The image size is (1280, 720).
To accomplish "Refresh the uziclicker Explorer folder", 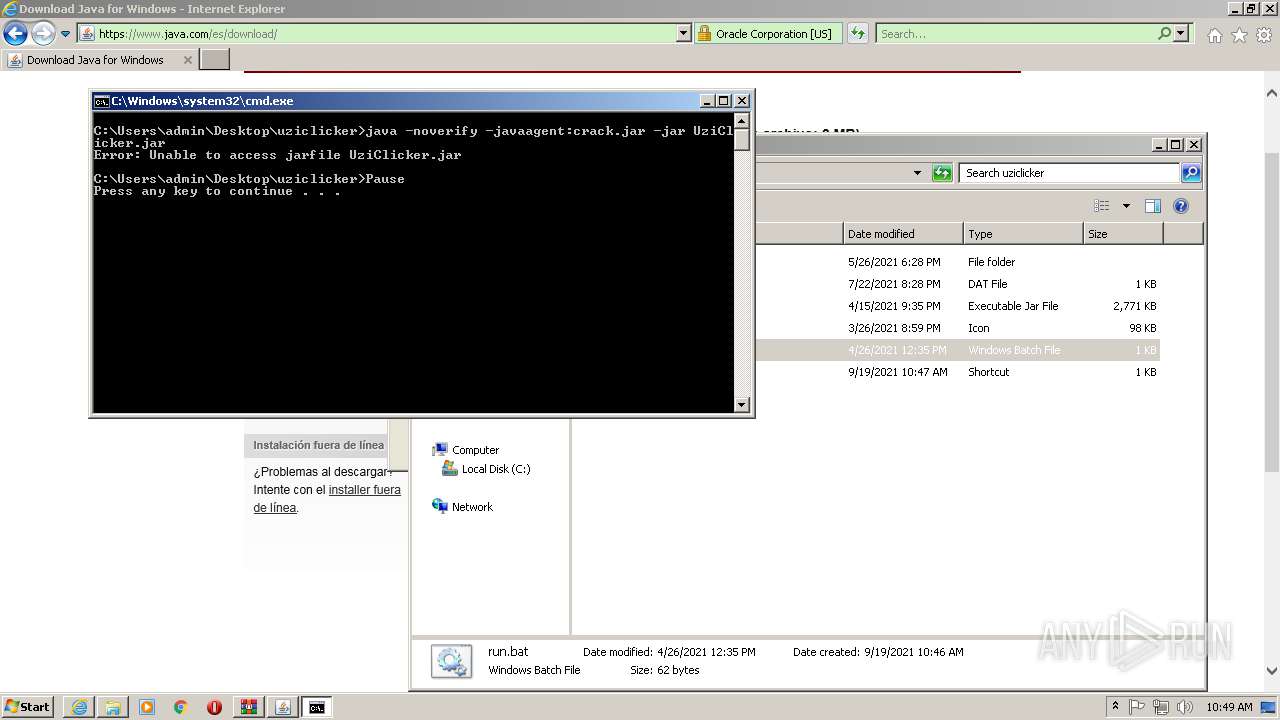I will 942,173.
